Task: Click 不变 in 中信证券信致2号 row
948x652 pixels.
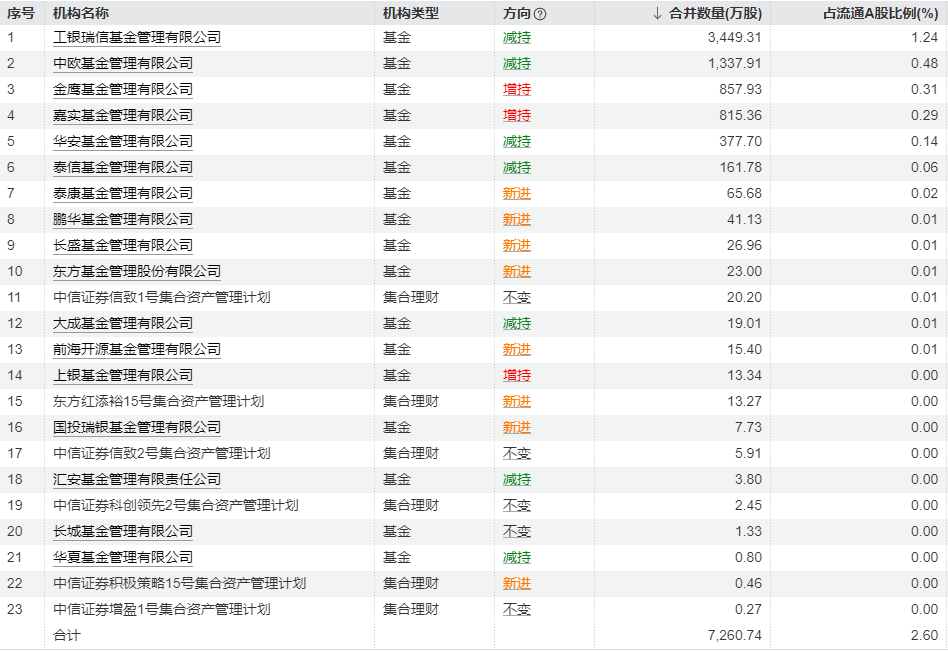Action: tap(517, 454)
